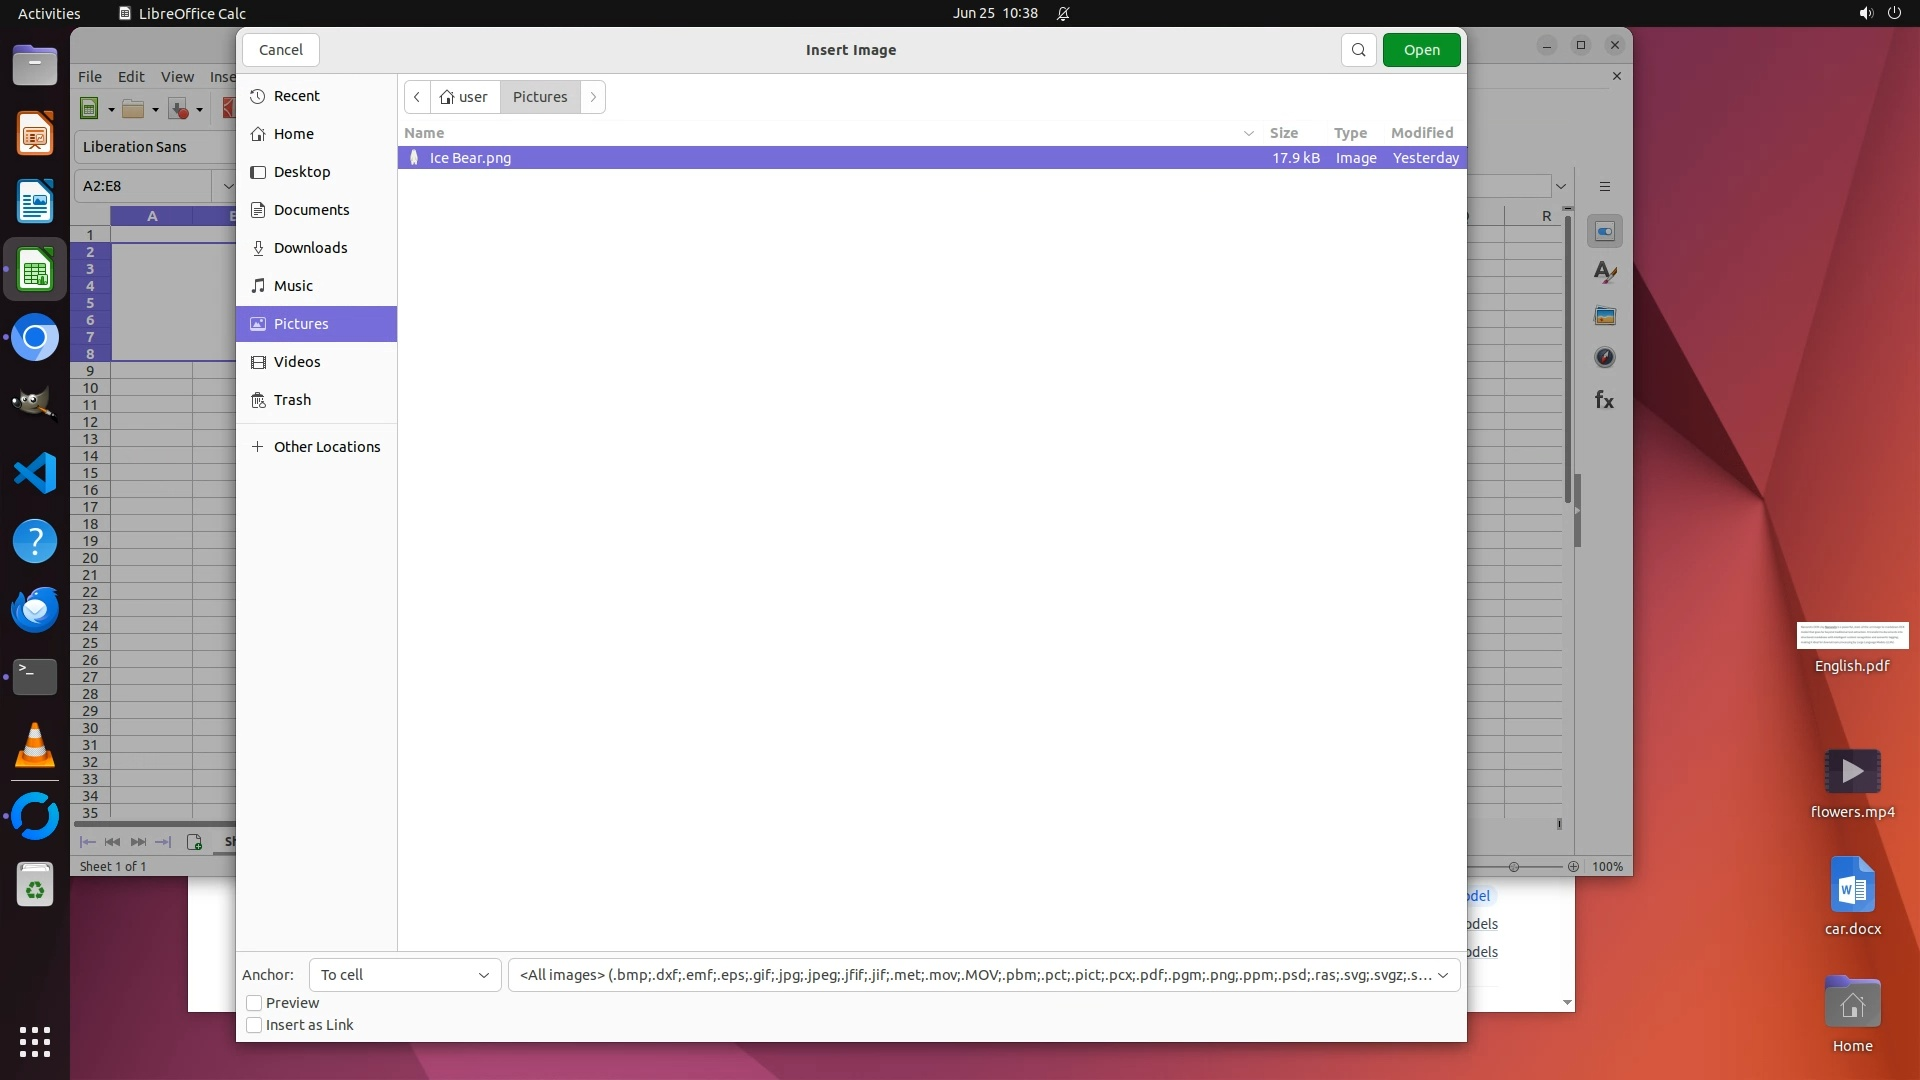Open the Sidebar Gallery panel icon
1920x1080 pixels.
pyautogui.click(x=1605, y=316)
